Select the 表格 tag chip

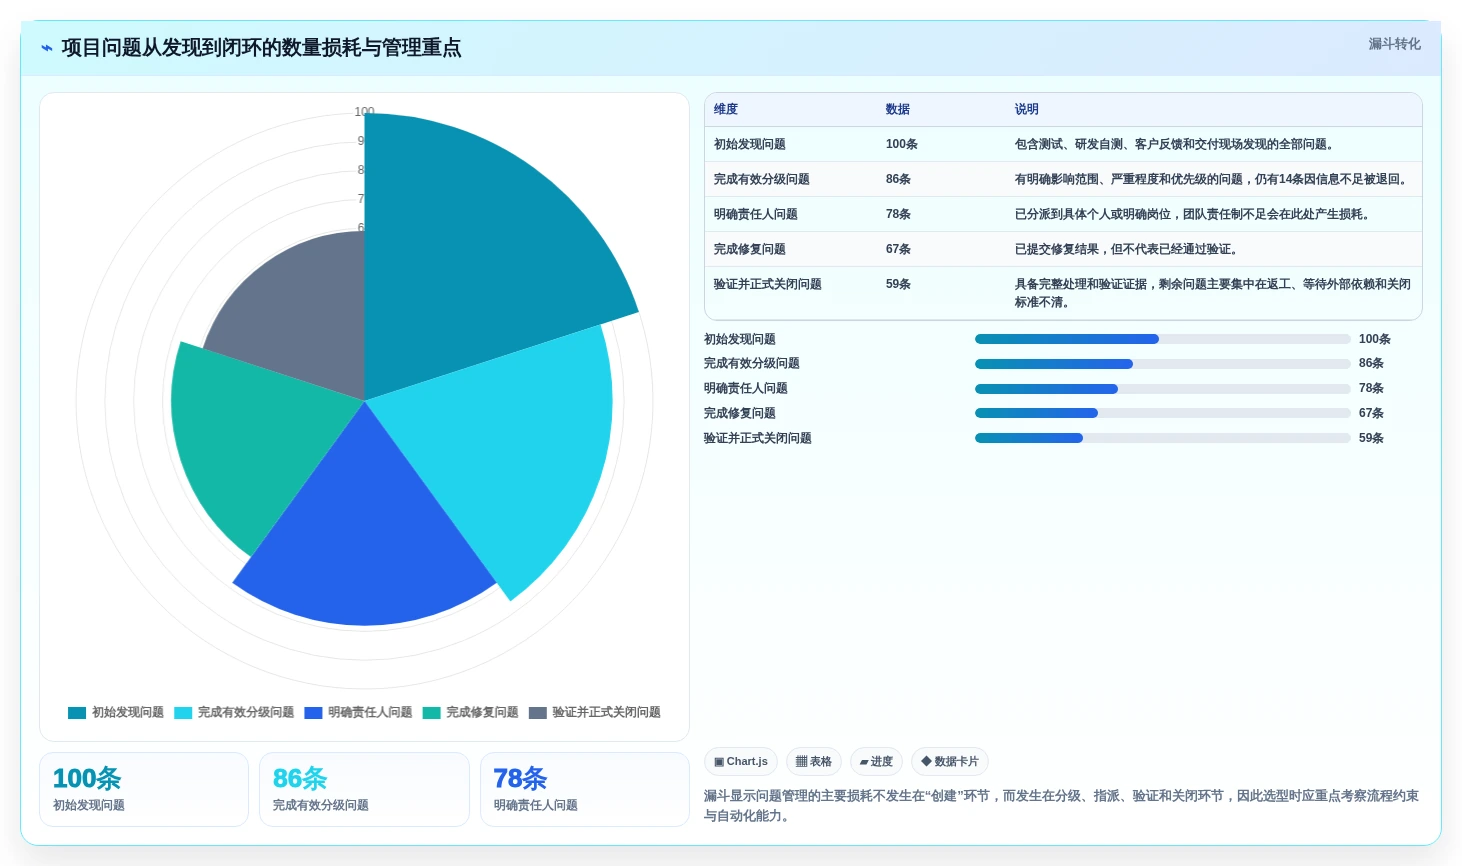coord(814,762)
